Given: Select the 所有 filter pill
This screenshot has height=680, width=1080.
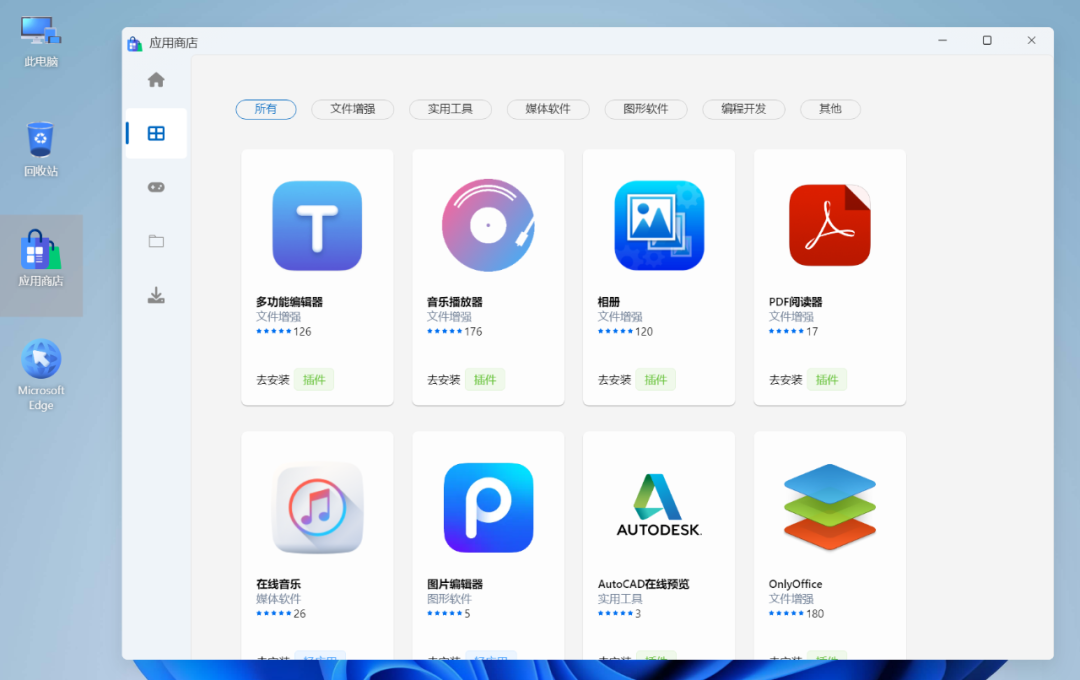Looking at the screenshot, I should pyautogui.click(x=265, y=110).
